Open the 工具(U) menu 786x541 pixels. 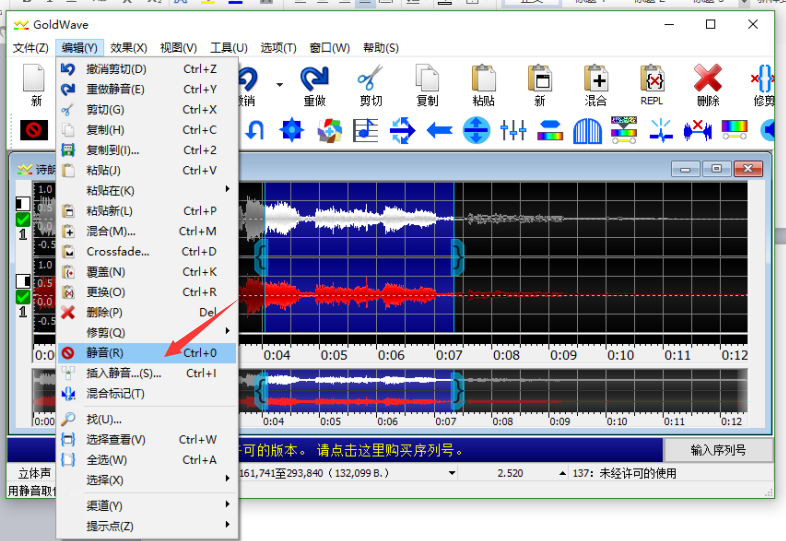click(x=229, y=48)
